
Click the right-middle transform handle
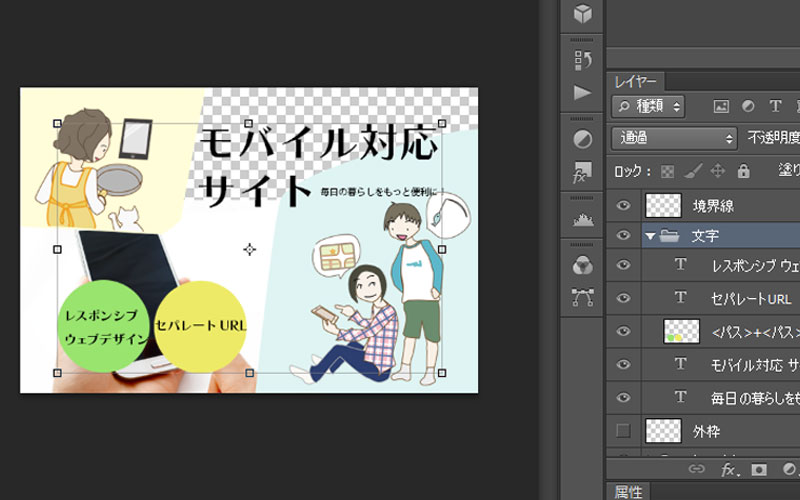point(442,249)
